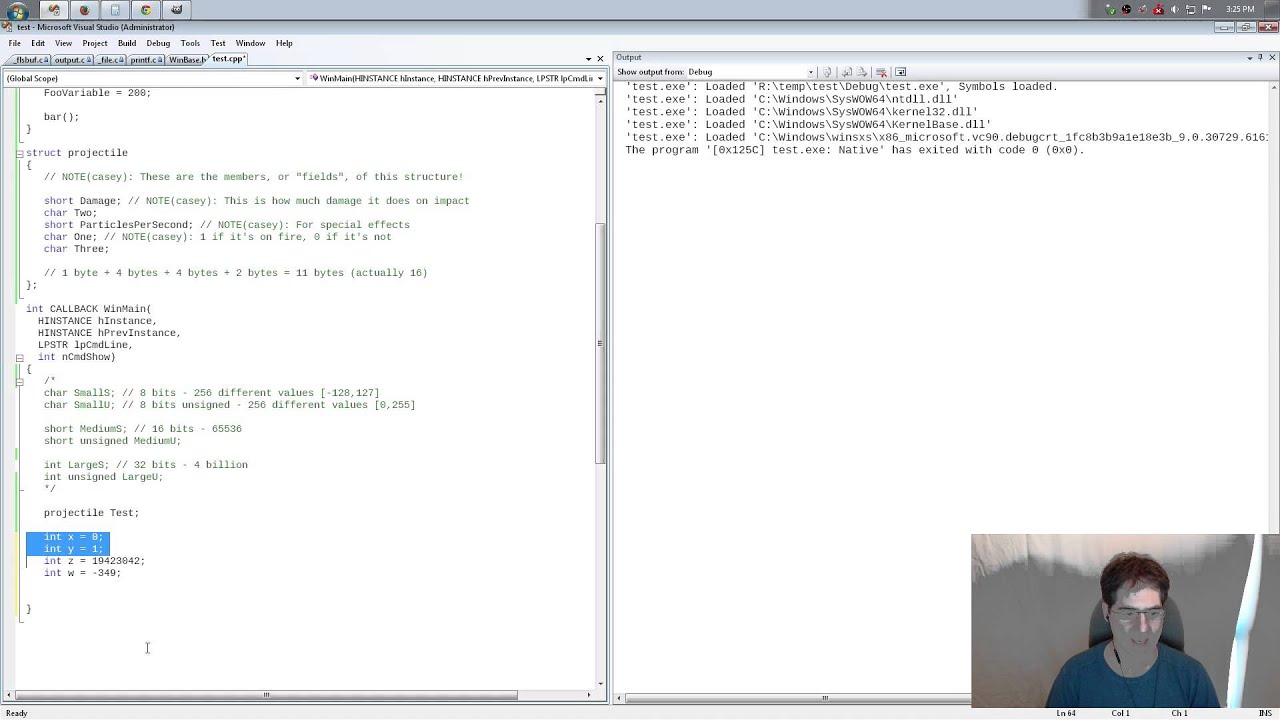Click the kernel32.dll loaded output line
This screenshot has width=1280, height=720.
click(x=801, y=112)
